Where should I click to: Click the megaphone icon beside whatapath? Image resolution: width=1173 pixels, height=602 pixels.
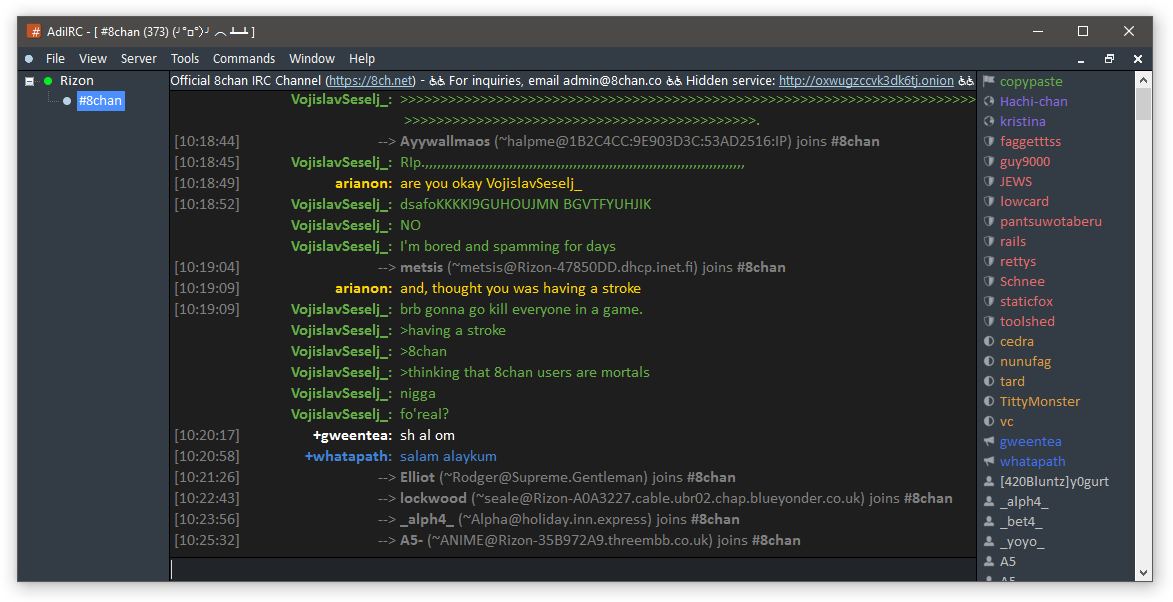[x=989, y=461]
